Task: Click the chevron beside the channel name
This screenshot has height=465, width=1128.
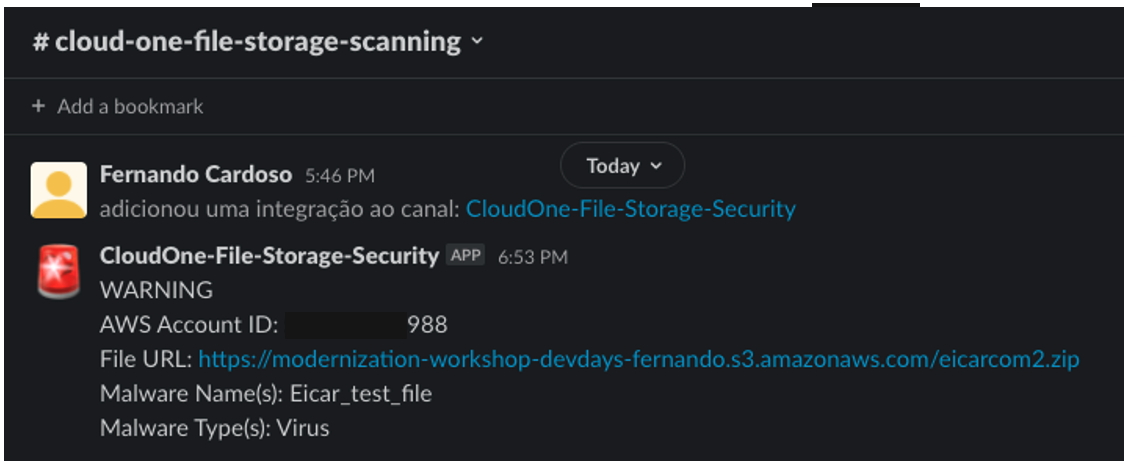Action: point(476,42)
